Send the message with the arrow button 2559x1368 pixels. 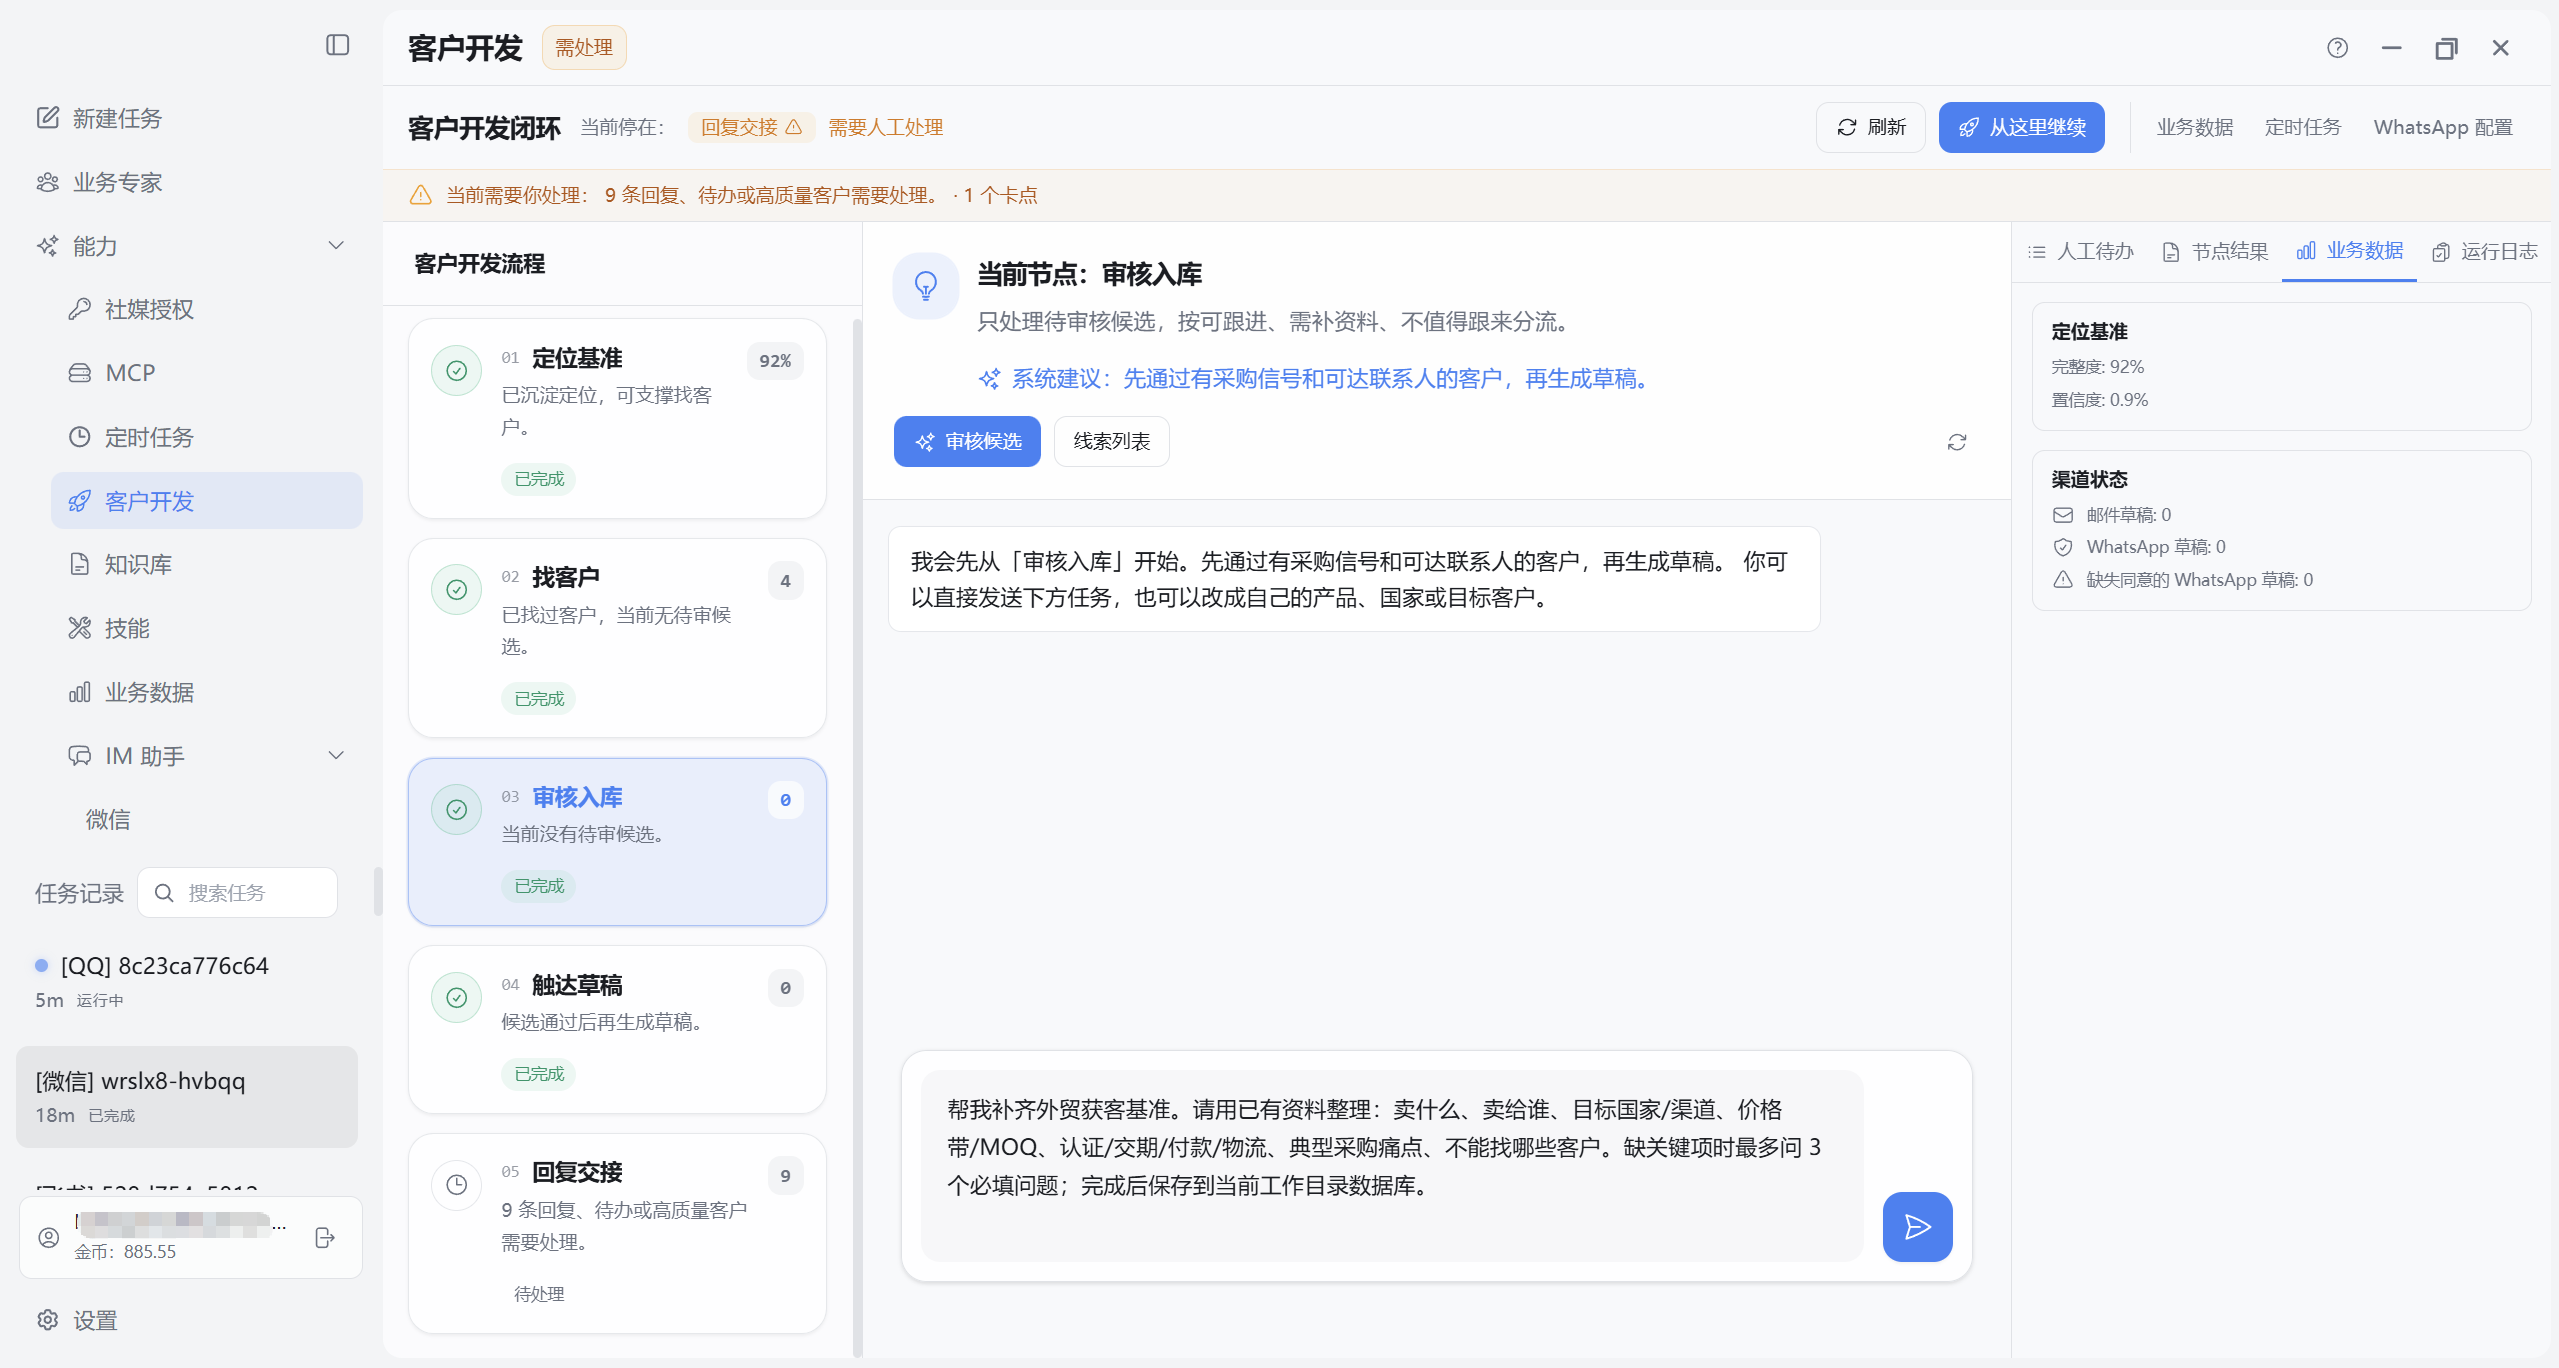pos(1917,1226)
